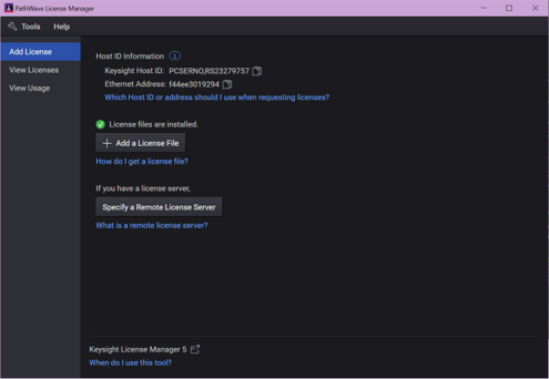The height and width of the screenshot is (379, 549).
Task: Click the Host ID Information info icon
Action: (x=175, y=56)
